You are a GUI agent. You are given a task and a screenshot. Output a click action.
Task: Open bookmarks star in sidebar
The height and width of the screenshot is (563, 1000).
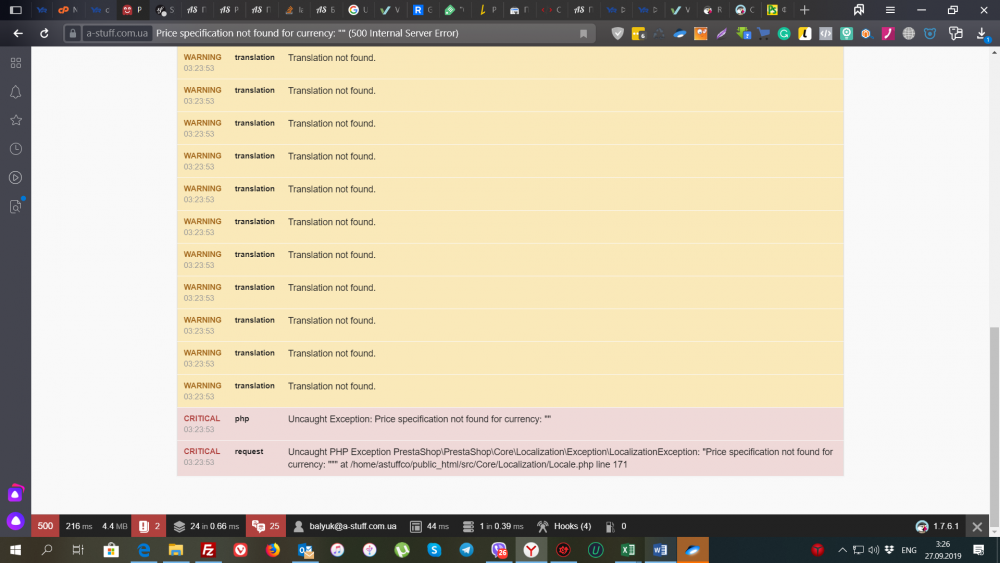(x=15, y=120)
